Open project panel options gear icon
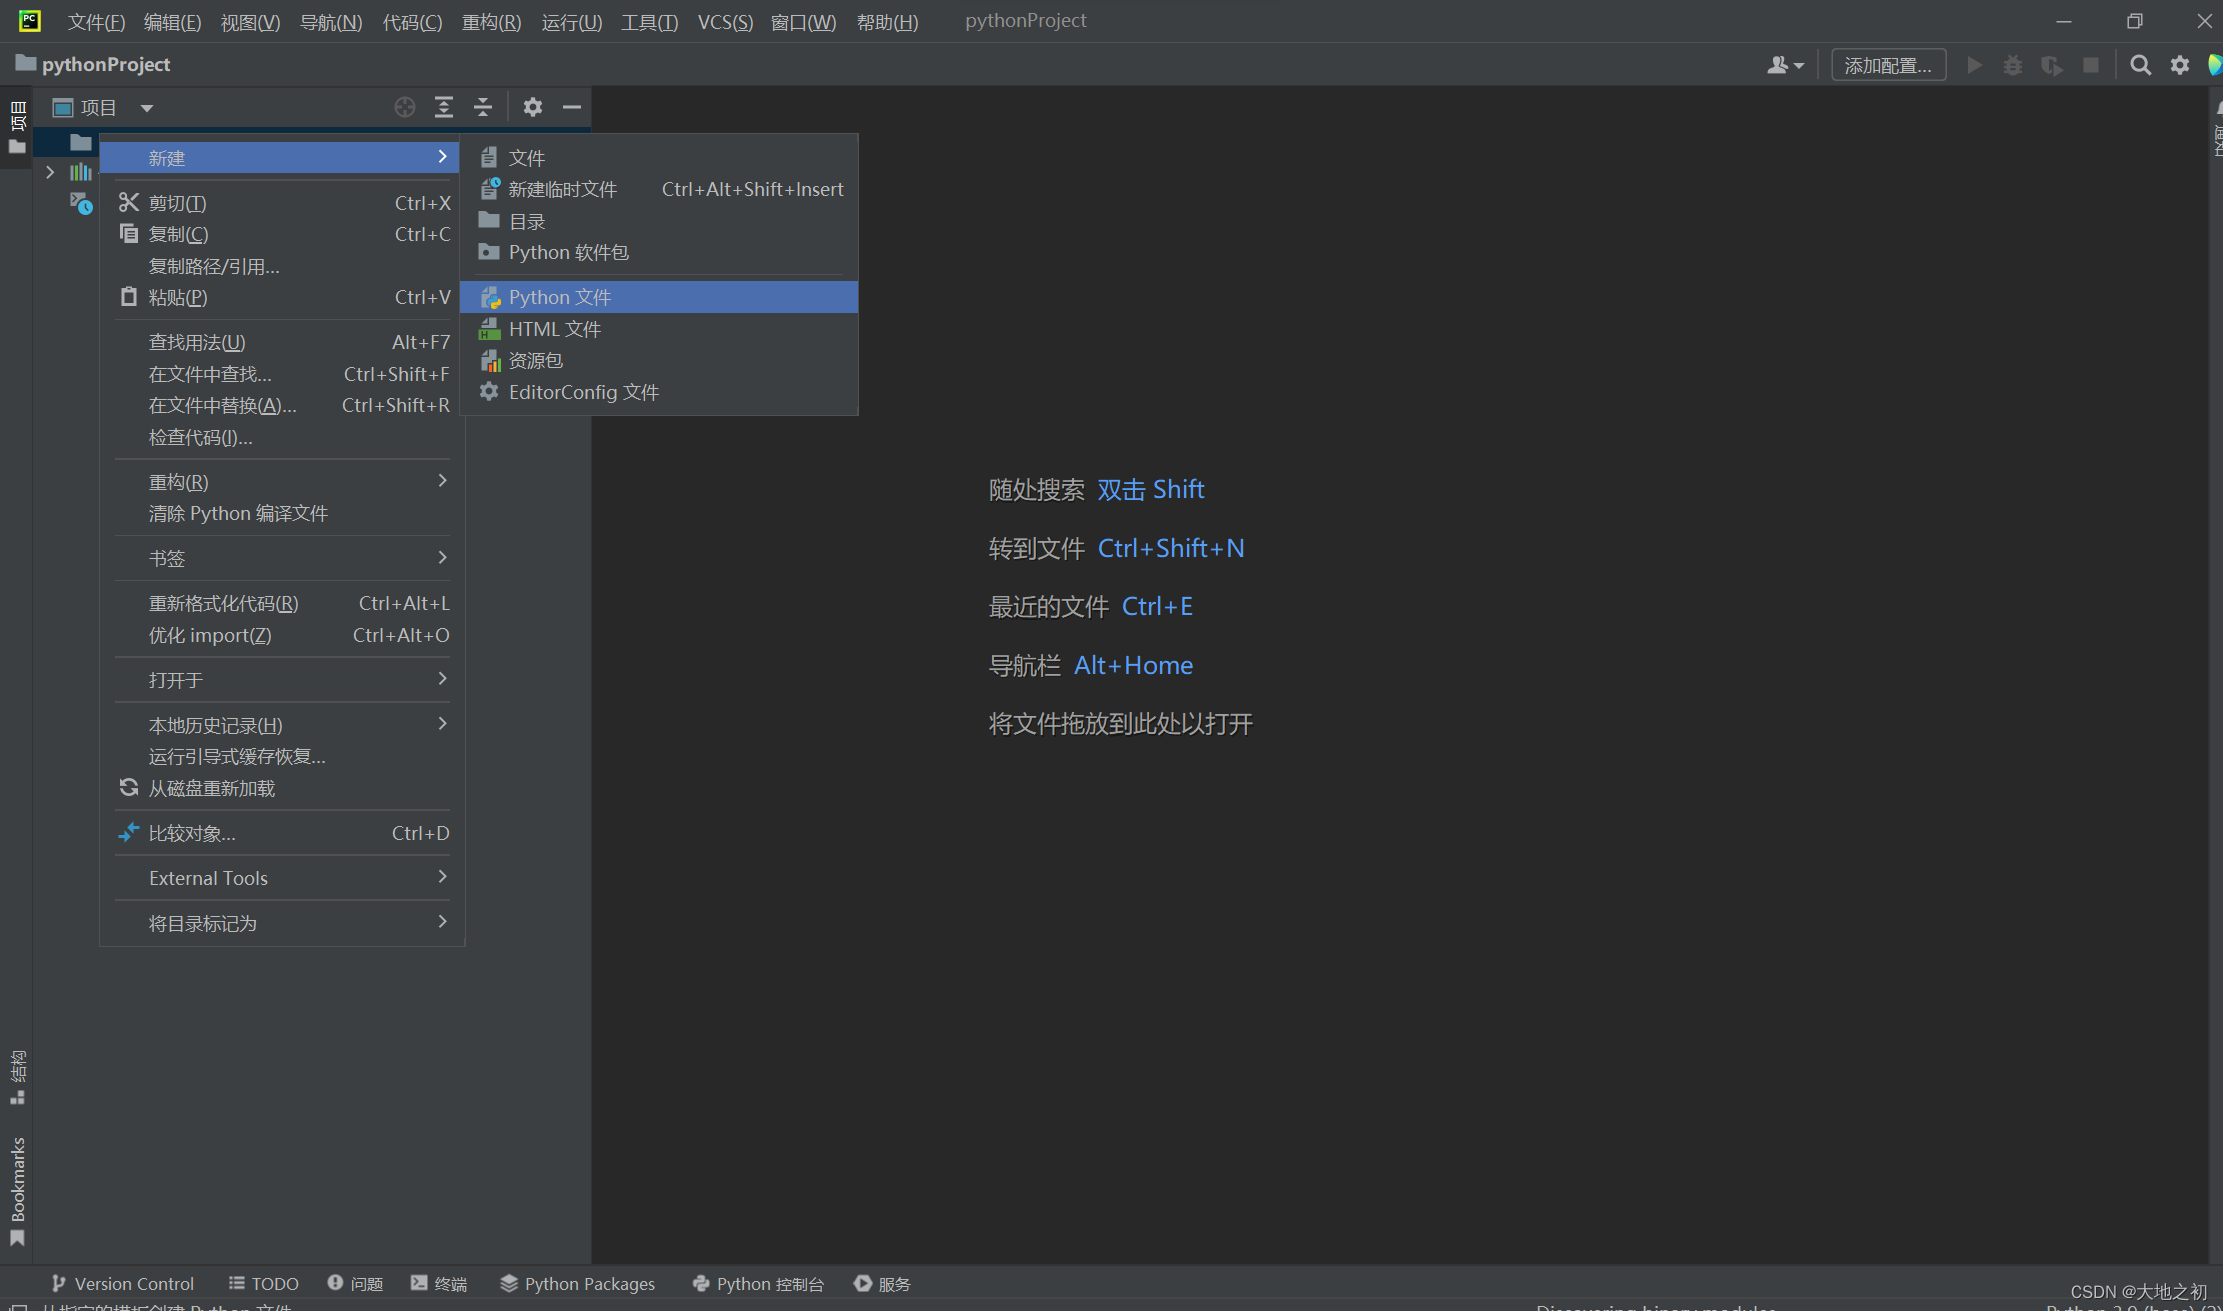 [x=533, y=107]
